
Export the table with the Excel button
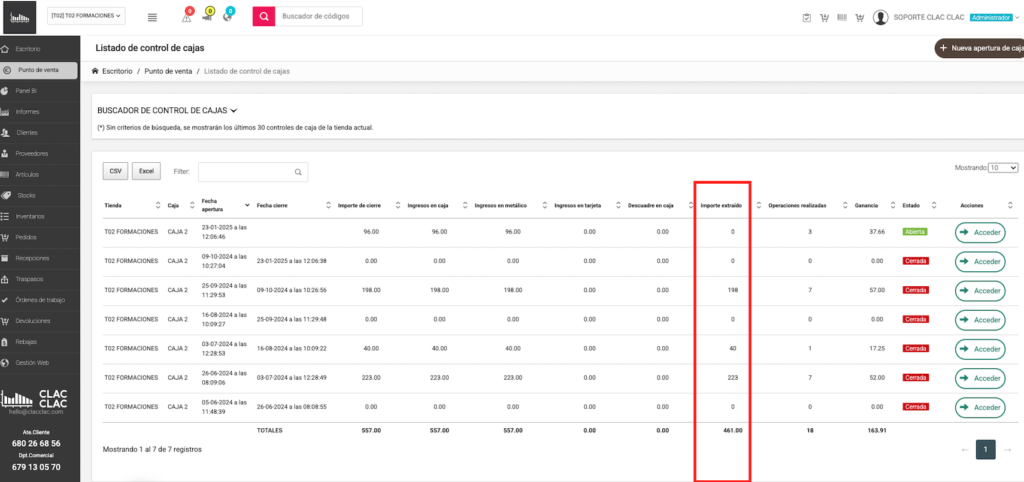coord(146,171)
